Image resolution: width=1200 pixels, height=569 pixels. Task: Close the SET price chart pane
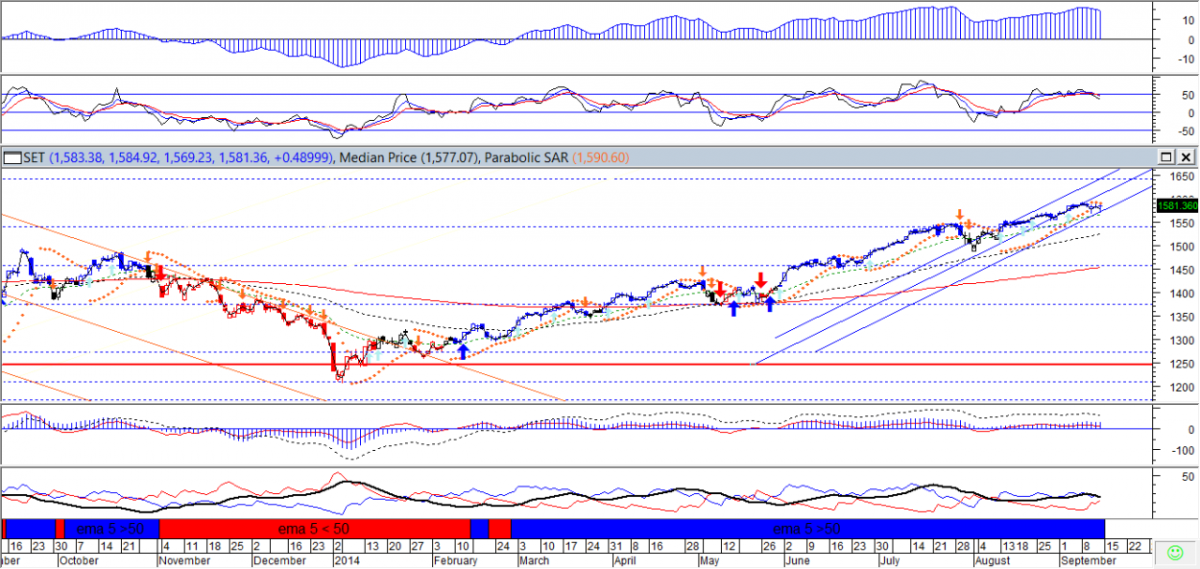point(1185,157)
